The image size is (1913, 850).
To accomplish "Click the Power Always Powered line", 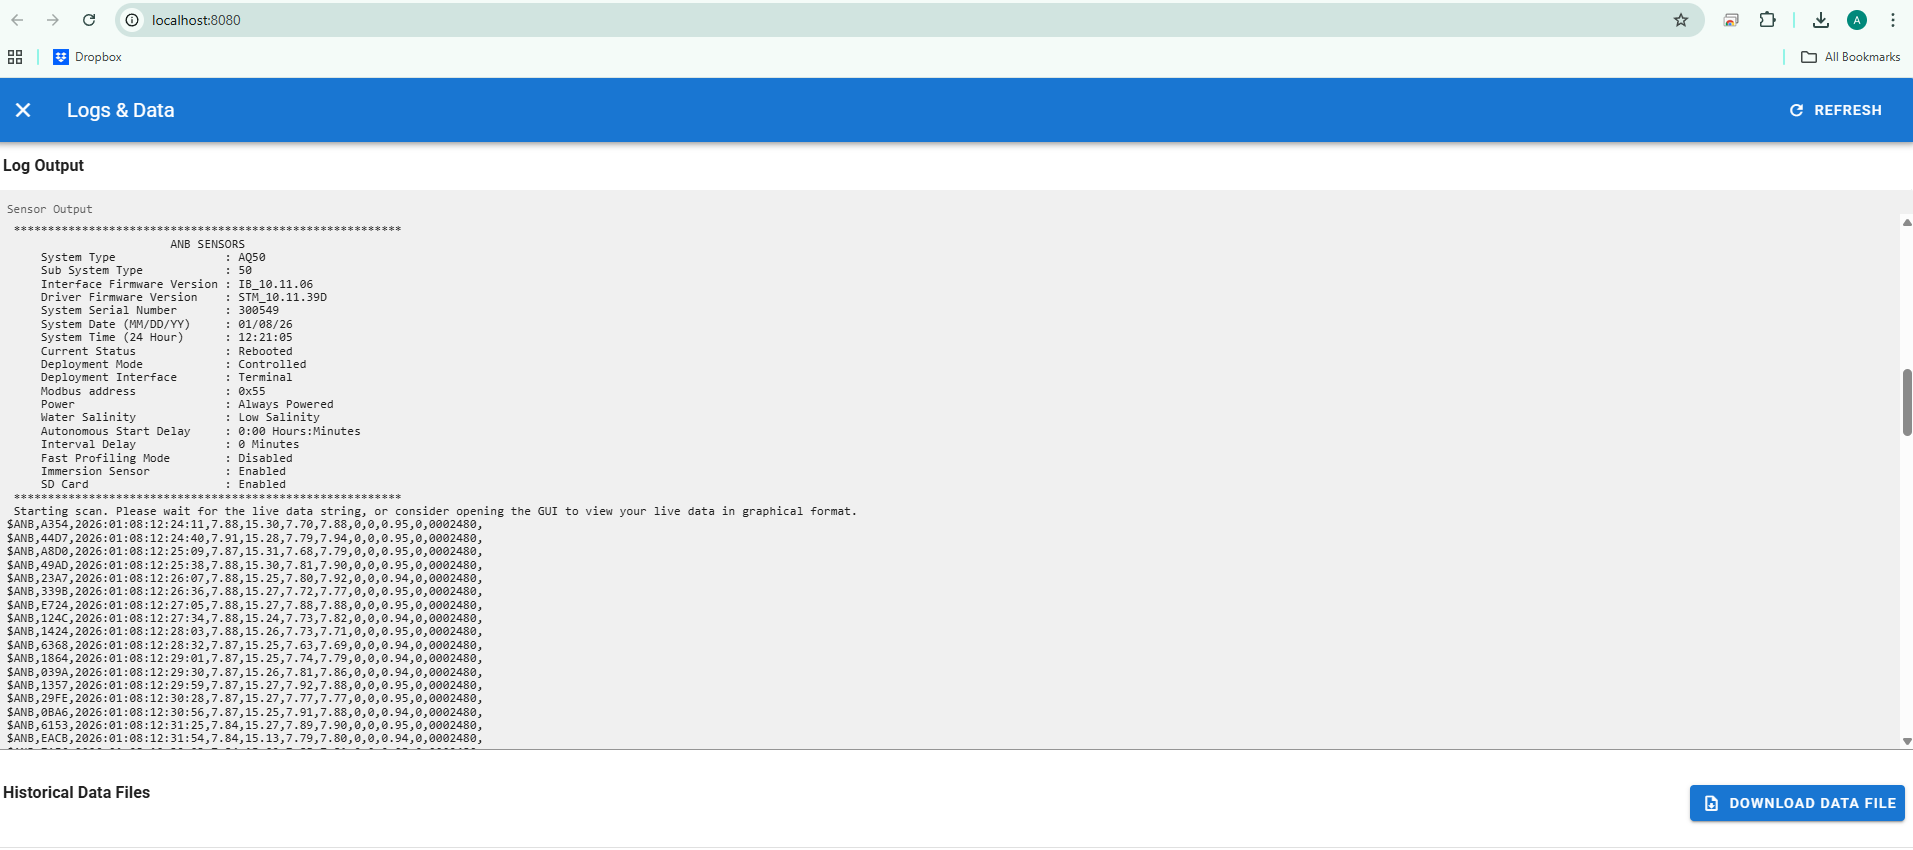I will click(187, 404).
